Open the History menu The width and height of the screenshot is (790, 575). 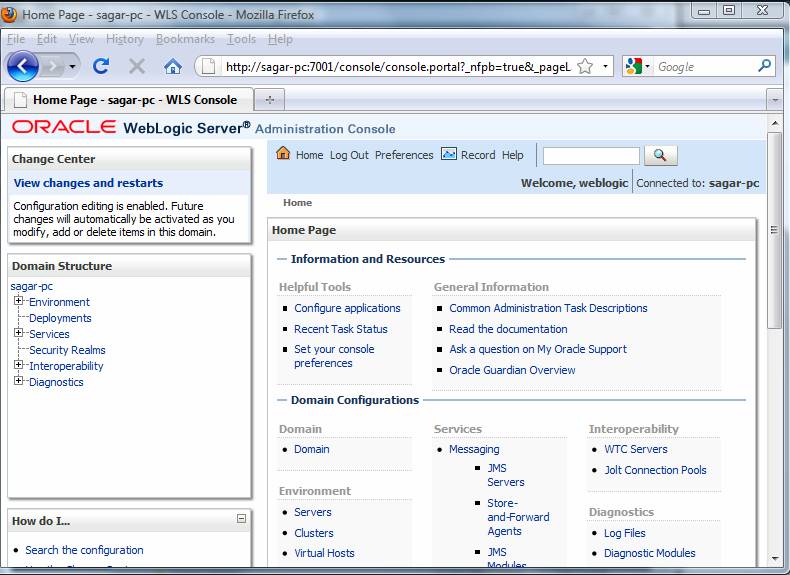tap(124, 39)
